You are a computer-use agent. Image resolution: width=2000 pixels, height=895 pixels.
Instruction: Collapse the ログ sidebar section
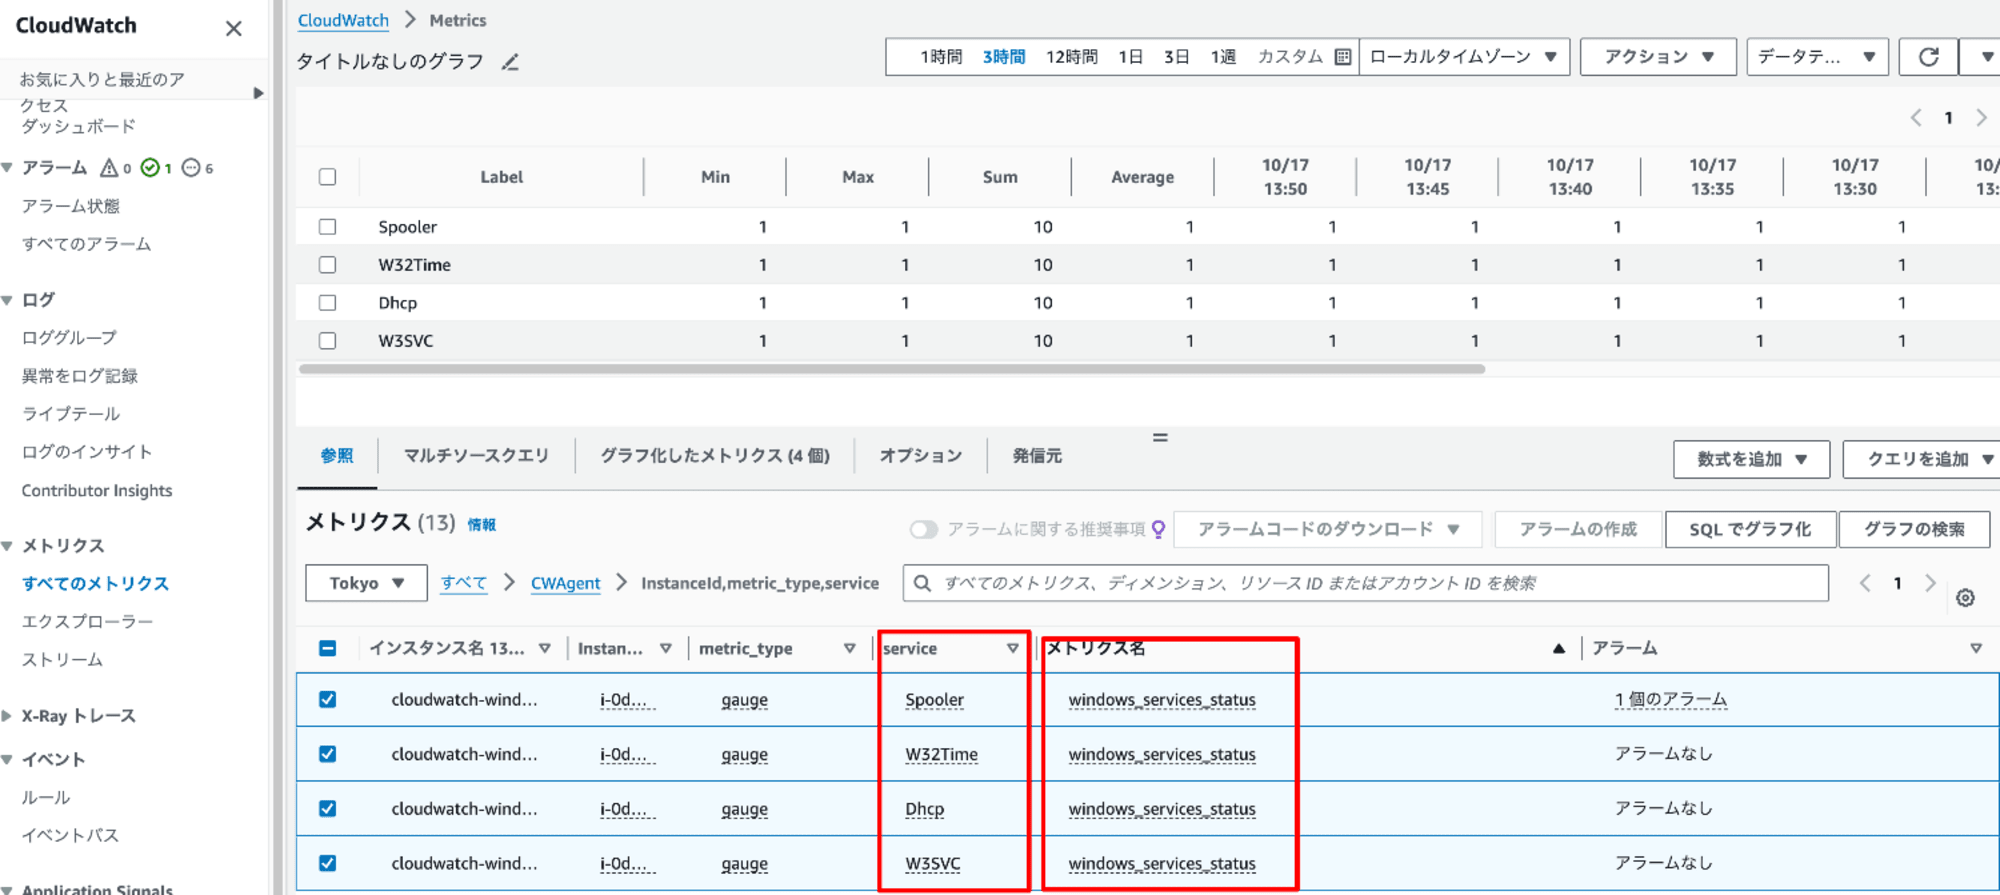point(7,300)
